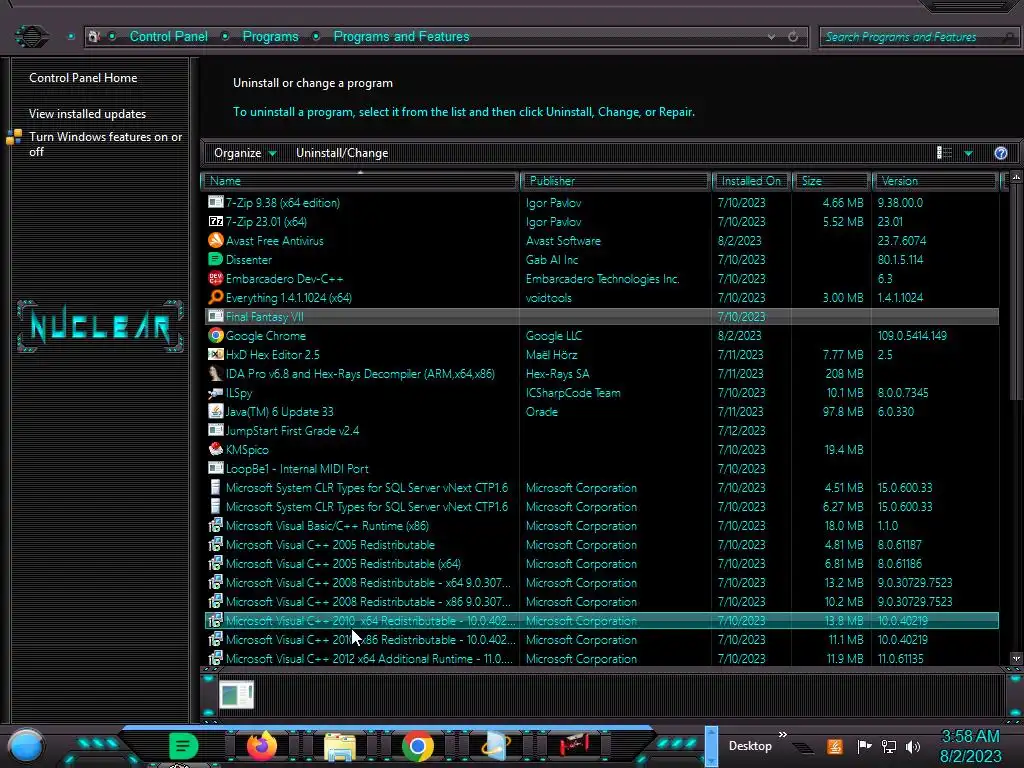
Task: Click the Desktop toolbar label on taskbar
Action: [x=750, y=745]
